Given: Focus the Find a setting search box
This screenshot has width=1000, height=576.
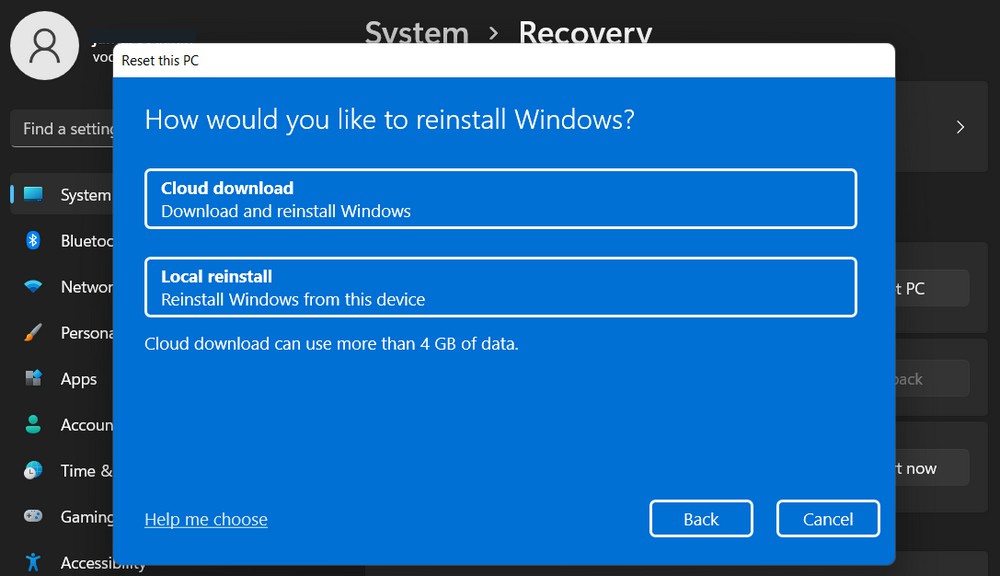Looking at the screenshot, I should [x=62, y=128].
